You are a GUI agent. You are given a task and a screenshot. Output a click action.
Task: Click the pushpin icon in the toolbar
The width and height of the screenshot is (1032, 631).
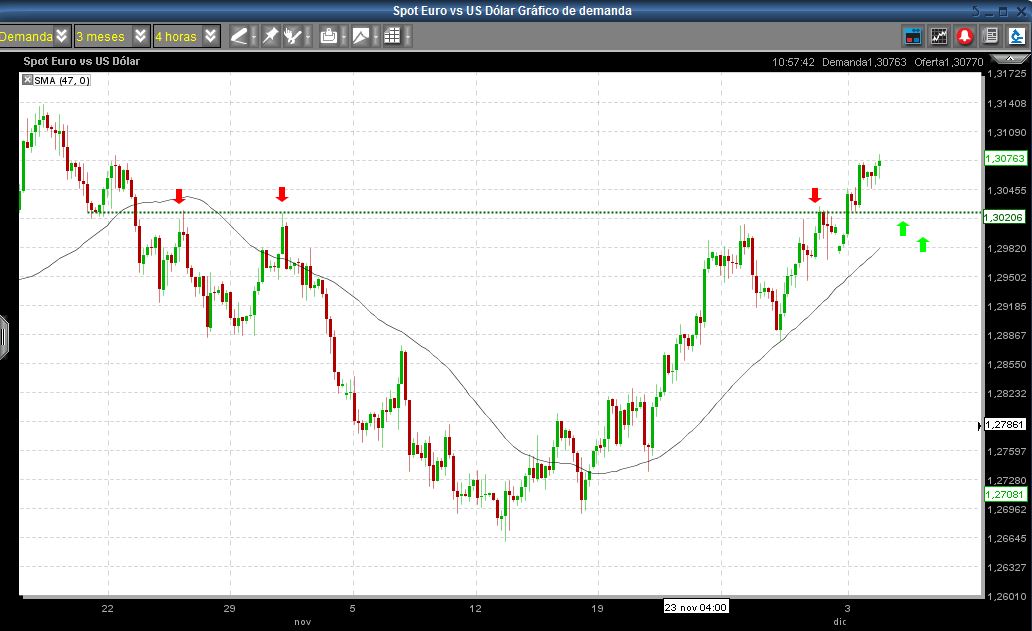(270, 36)
